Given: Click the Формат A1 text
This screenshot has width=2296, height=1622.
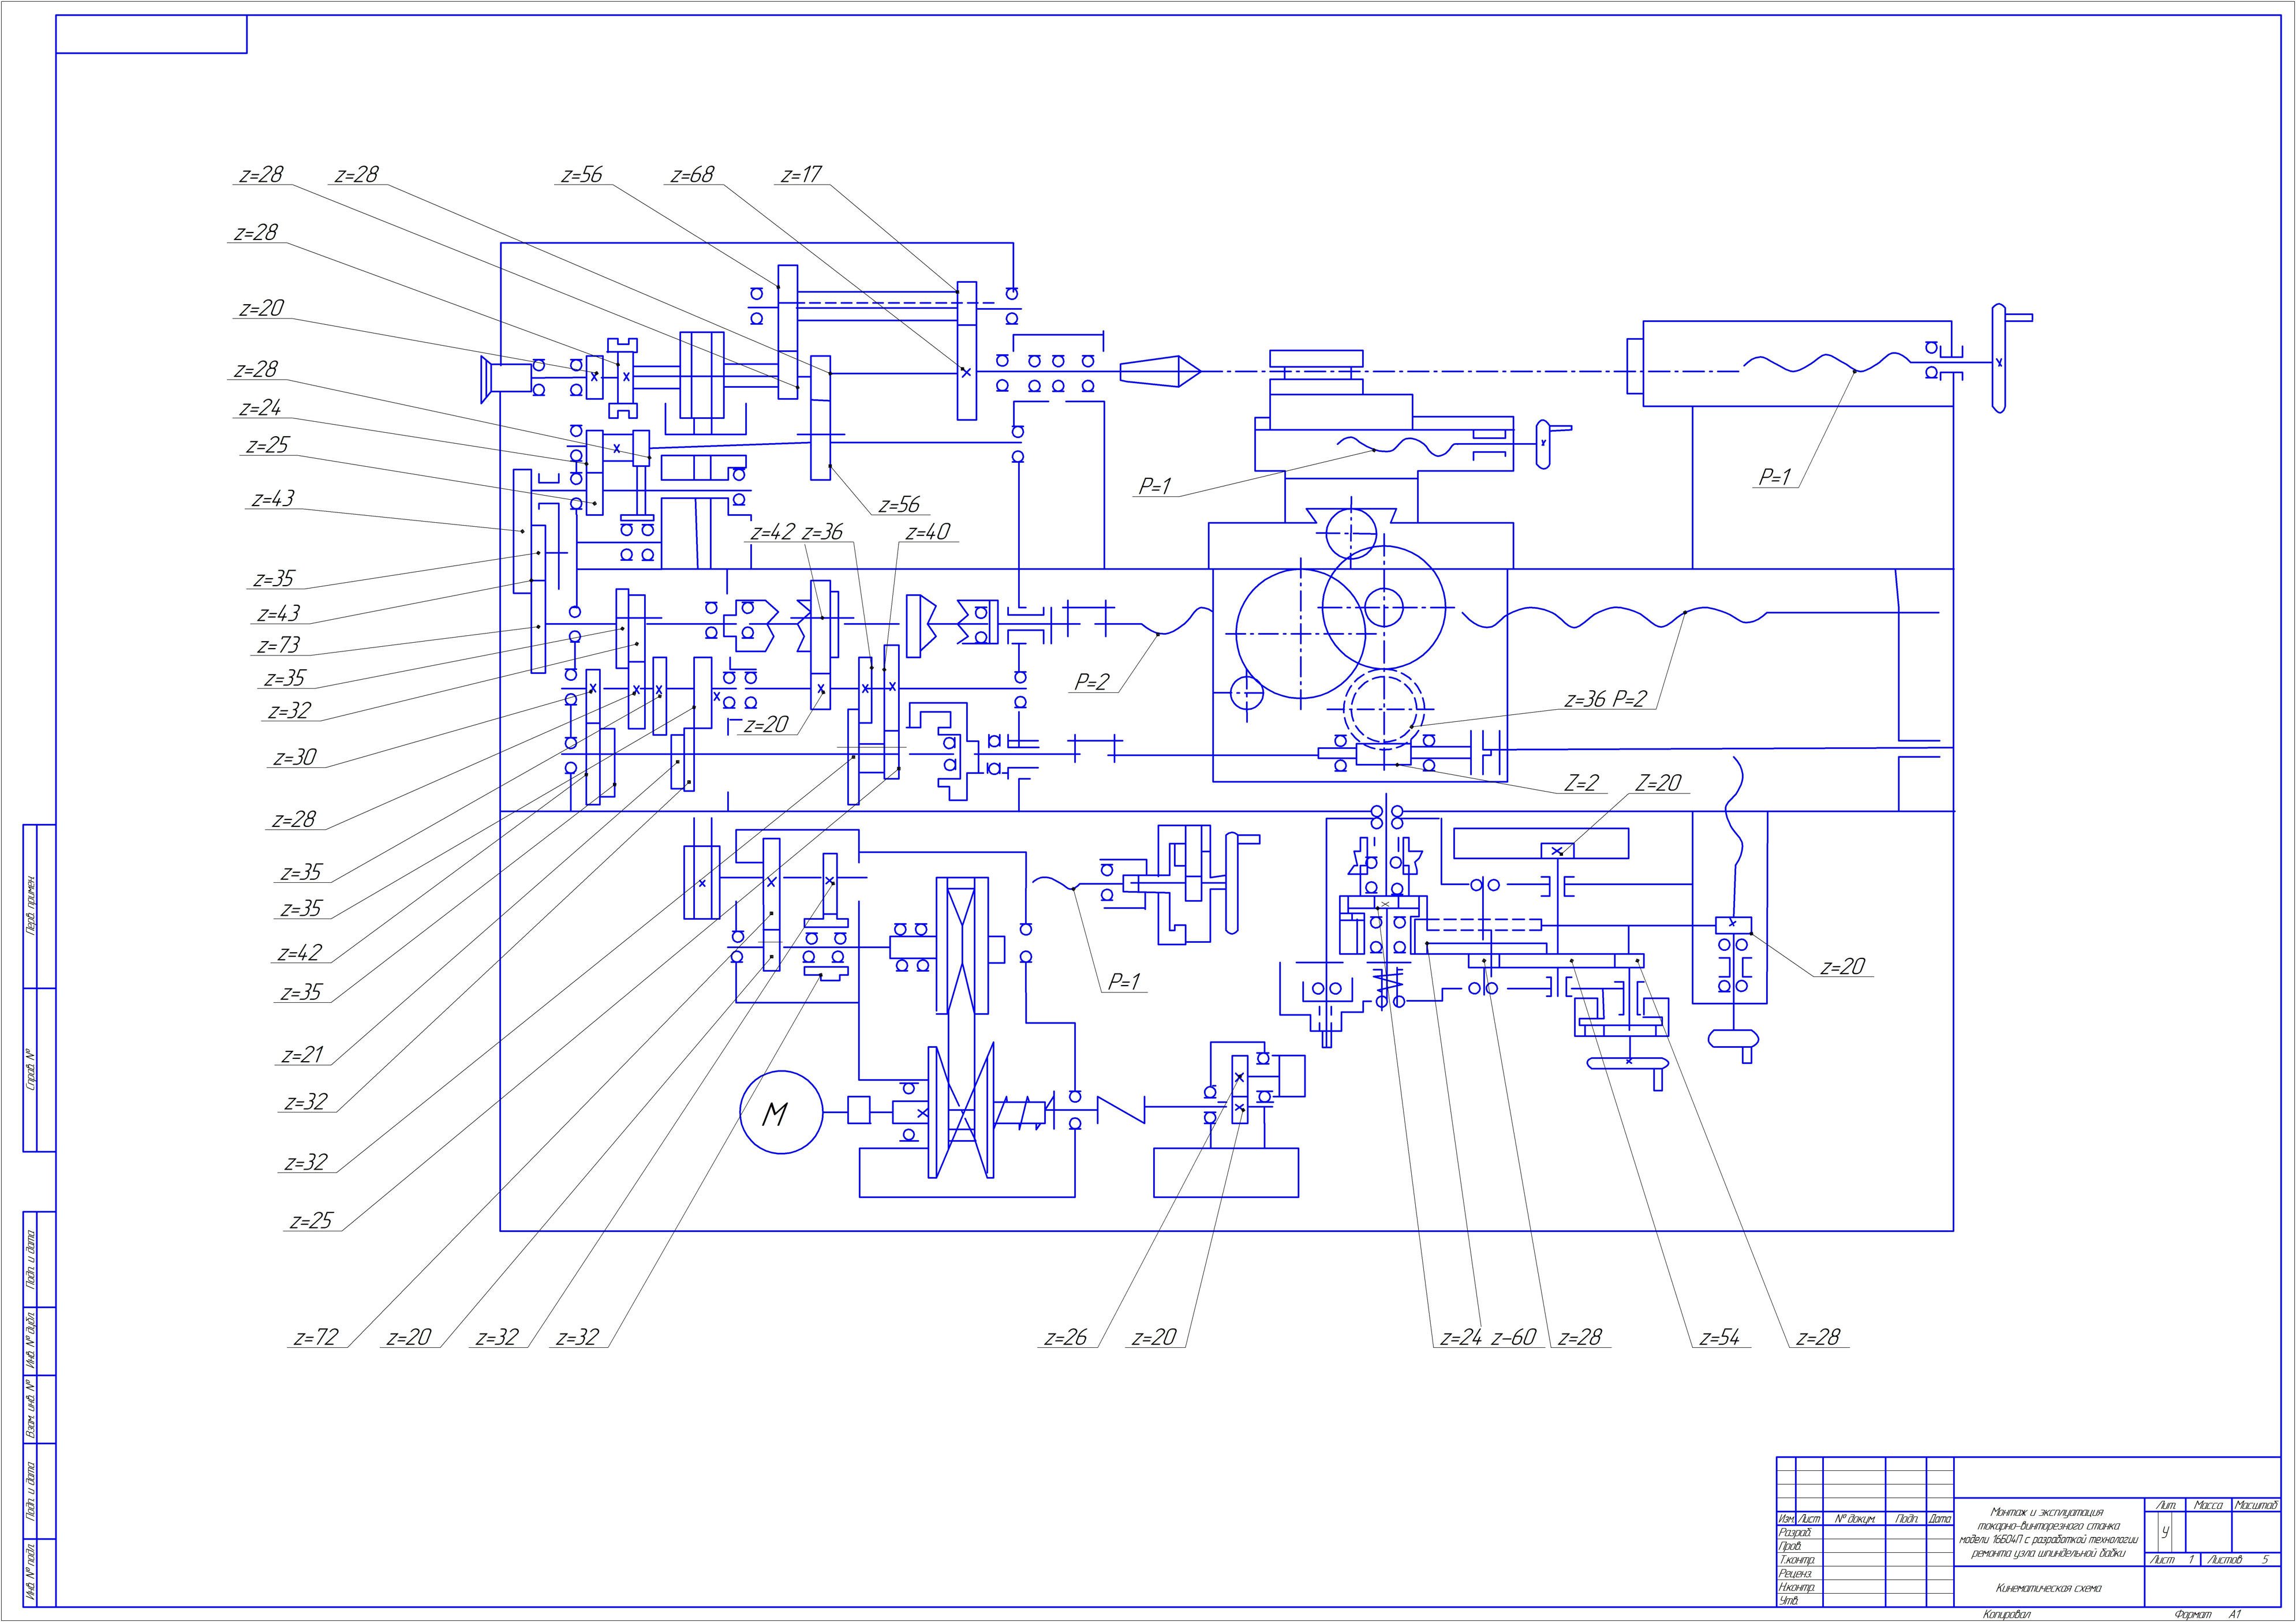Looking at the screenshot, I should [2207, 1614].
